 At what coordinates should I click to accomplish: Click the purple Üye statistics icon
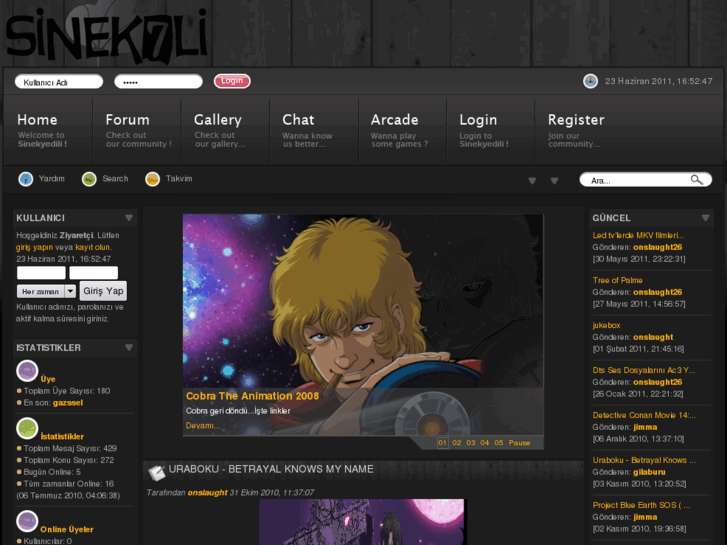pos(27,371)
